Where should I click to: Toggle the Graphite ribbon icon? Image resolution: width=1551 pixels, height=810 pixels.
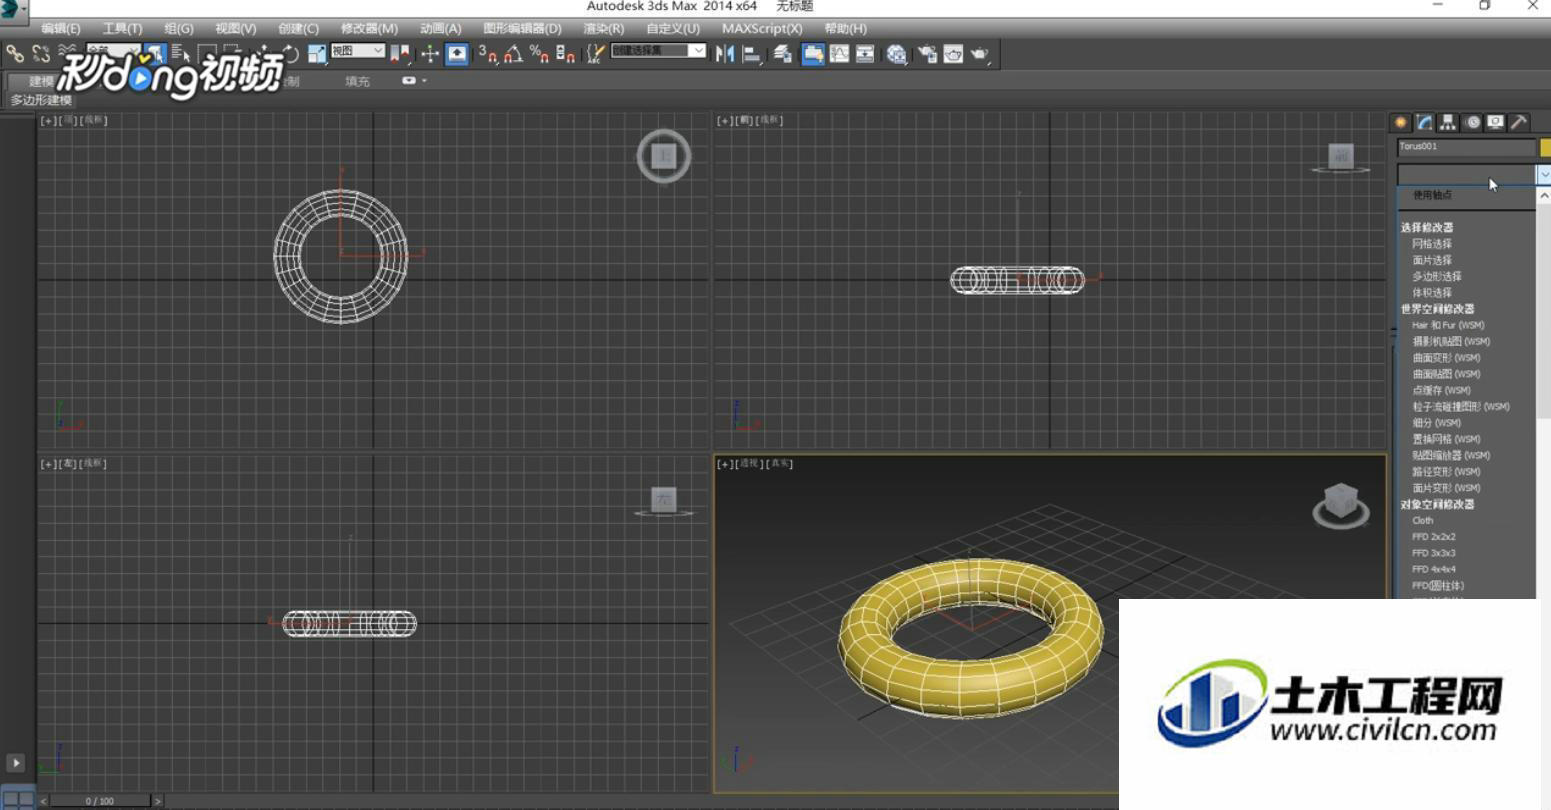click(x=813, y=54)
